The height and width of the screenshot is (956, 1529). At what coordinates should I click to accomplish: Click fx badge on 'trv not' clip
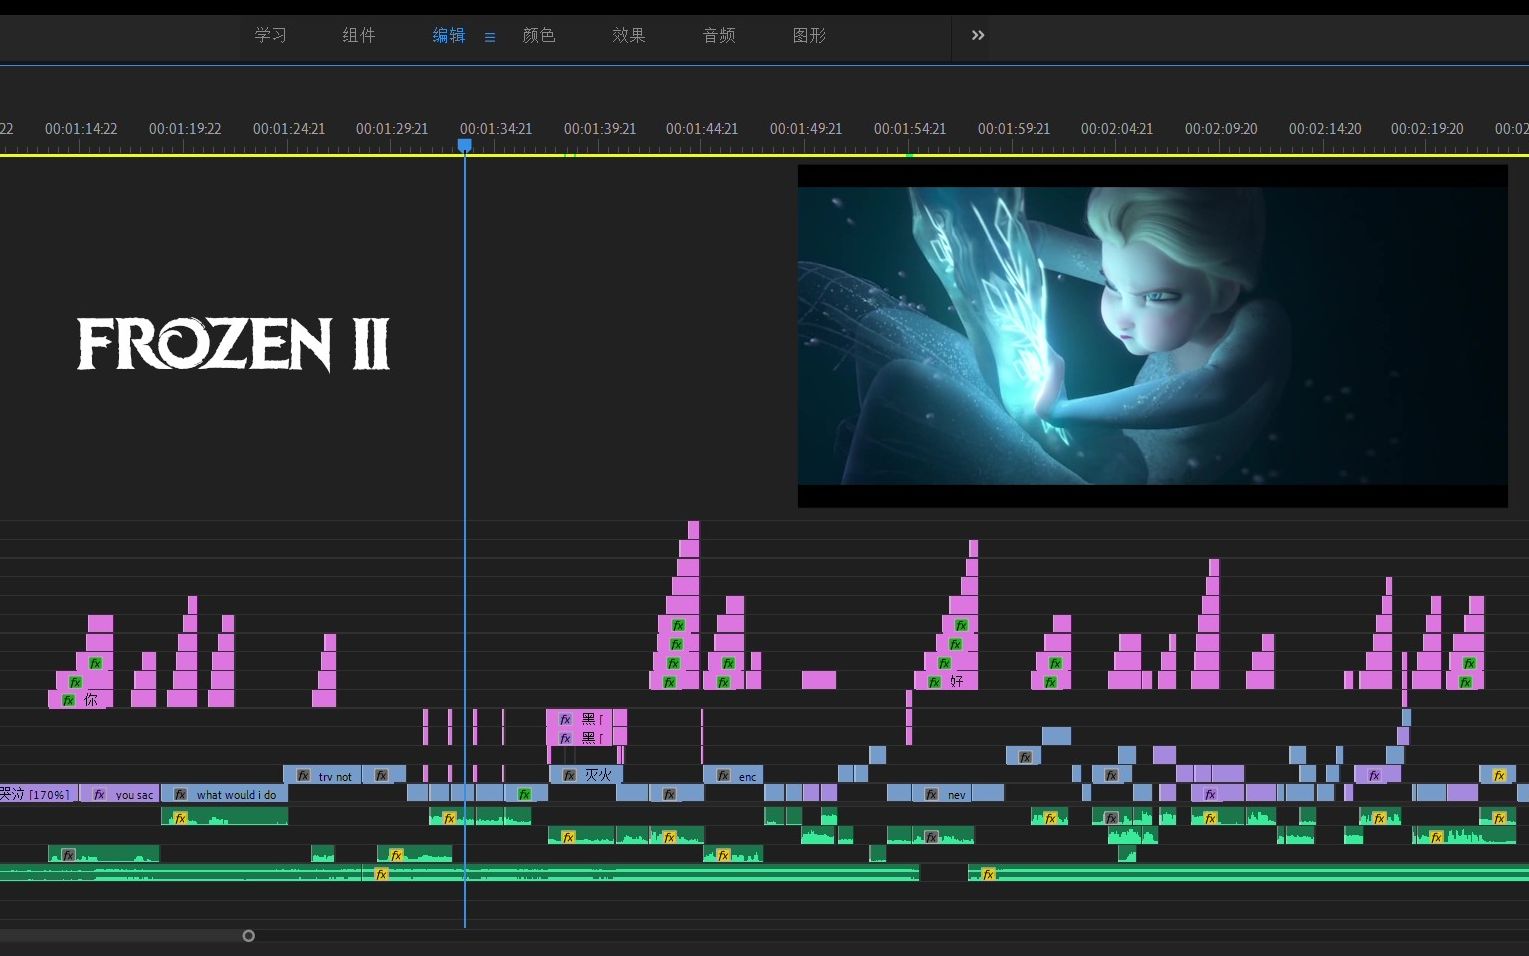[x=303, y=776]
